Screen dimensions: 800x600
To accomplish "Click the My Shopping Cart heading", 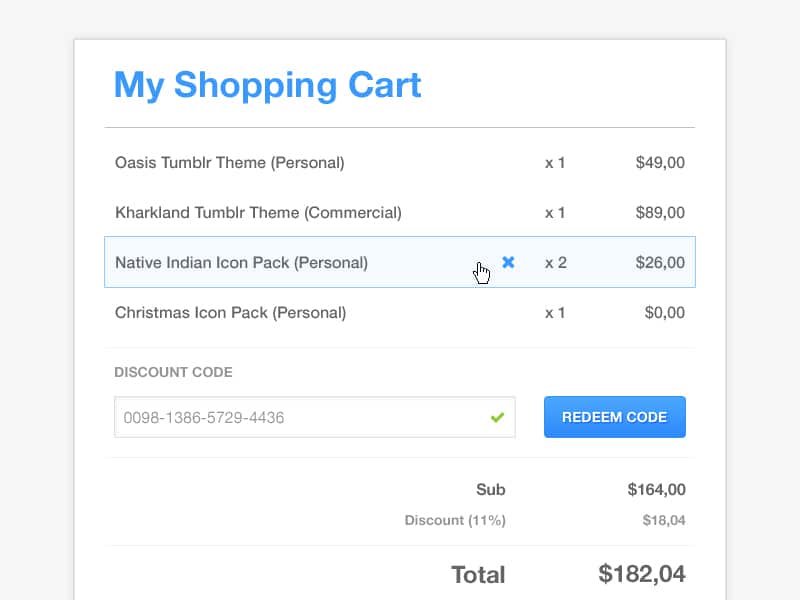I will (x=267, y=86).
